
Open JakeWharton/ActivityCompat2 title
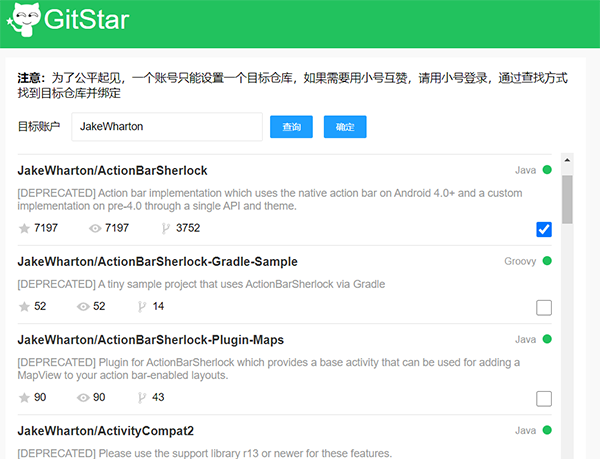(x=106, y=431)
